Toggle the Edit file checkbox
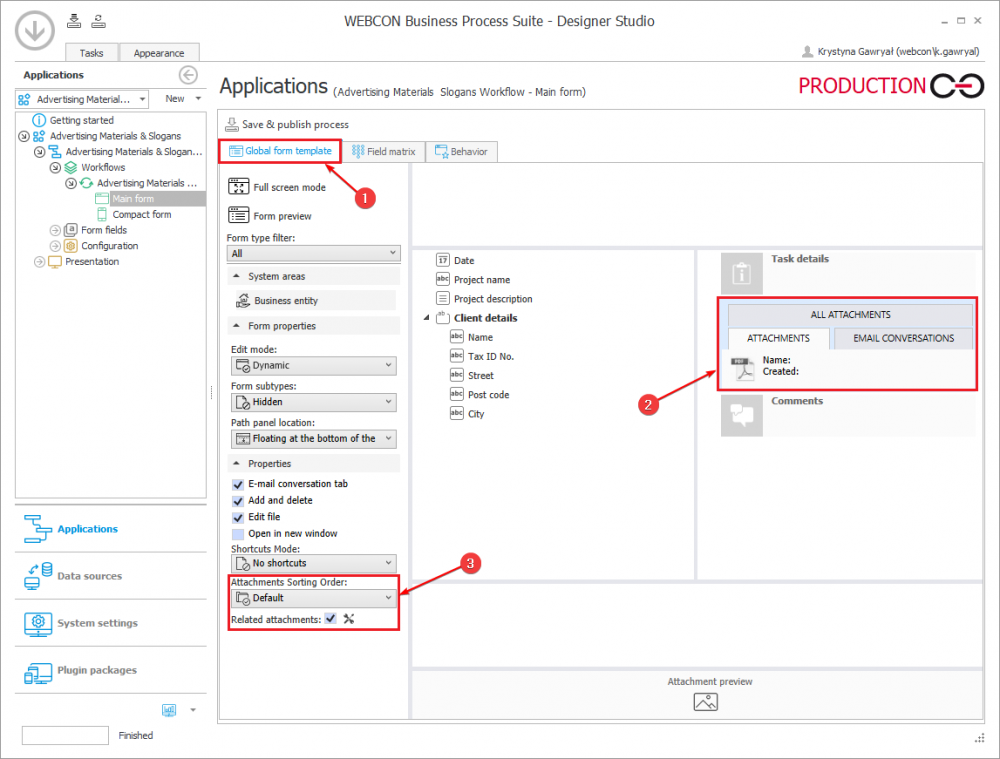 pyautogui.click(x=238, y=517)
